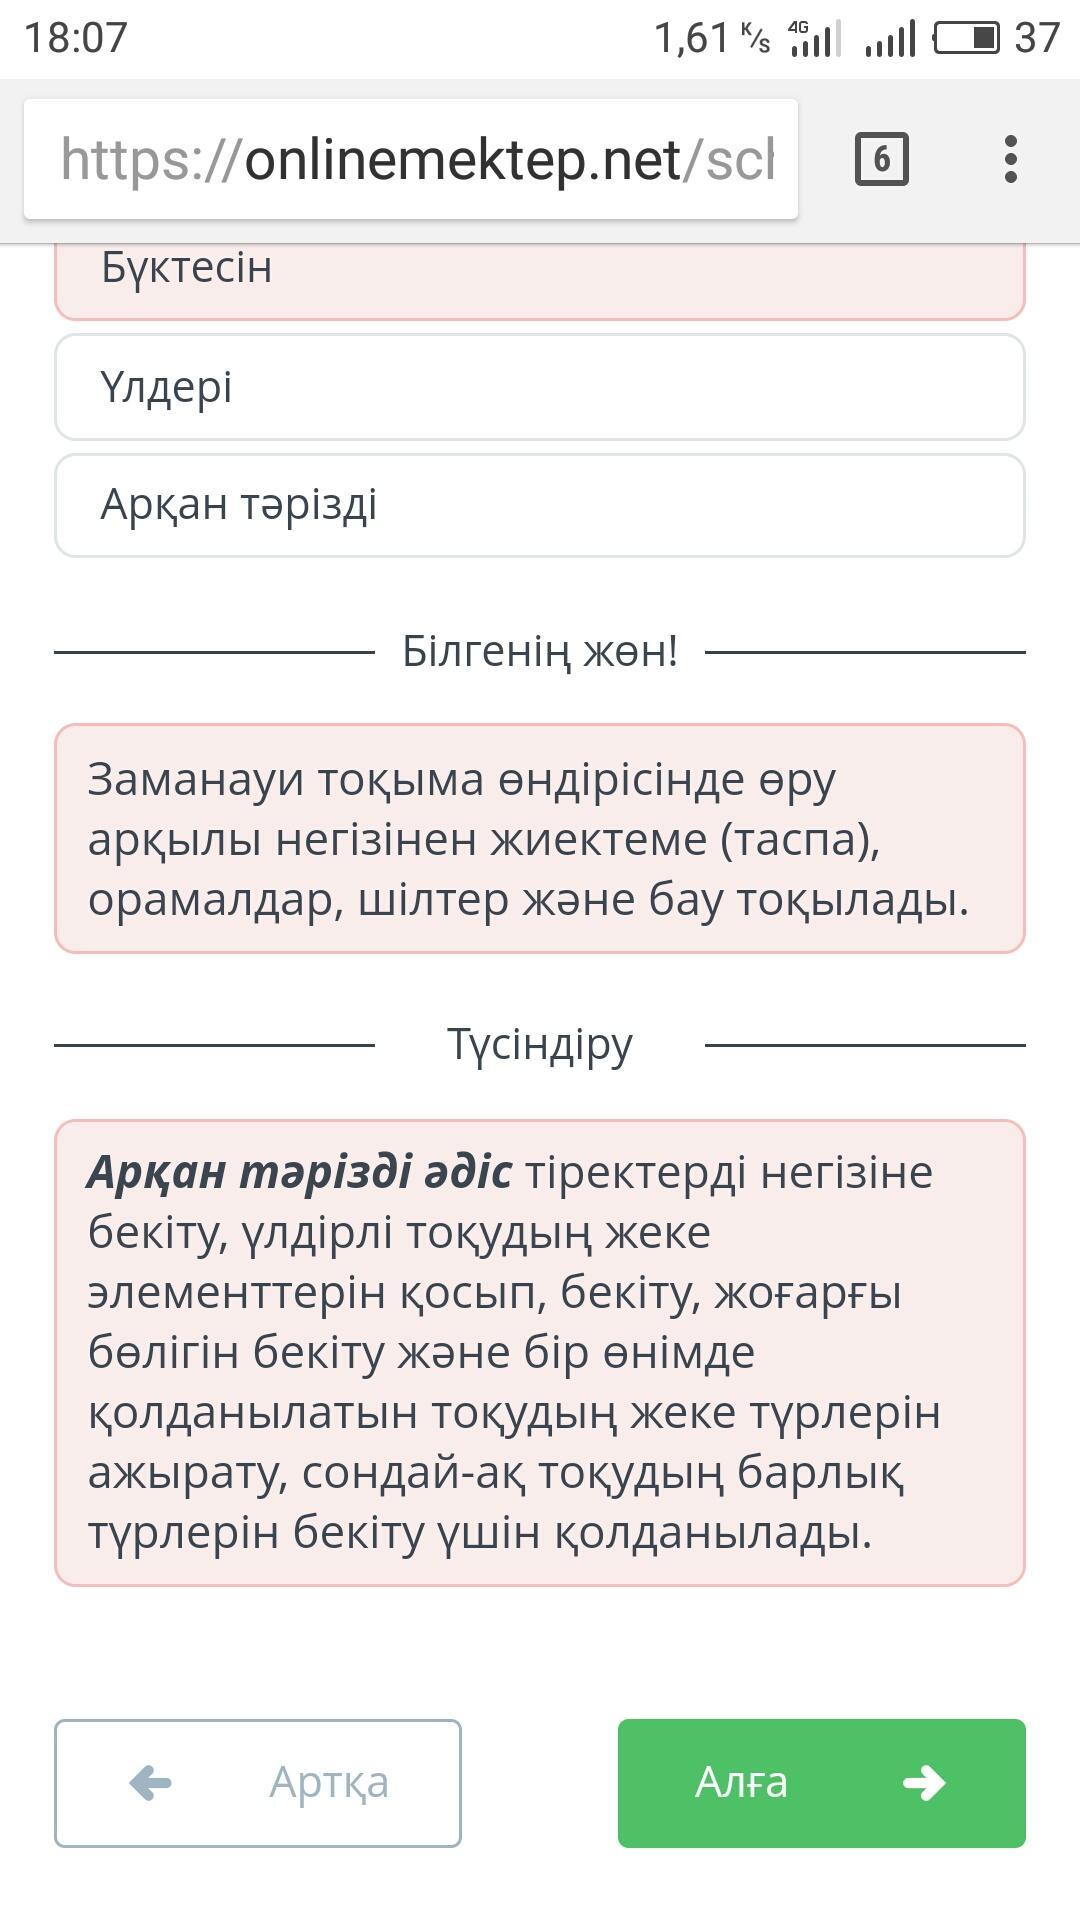Select the Үлдері answer option
Image resolution: width=1080 pixels, height=1920 pixels.
[540, 387]
